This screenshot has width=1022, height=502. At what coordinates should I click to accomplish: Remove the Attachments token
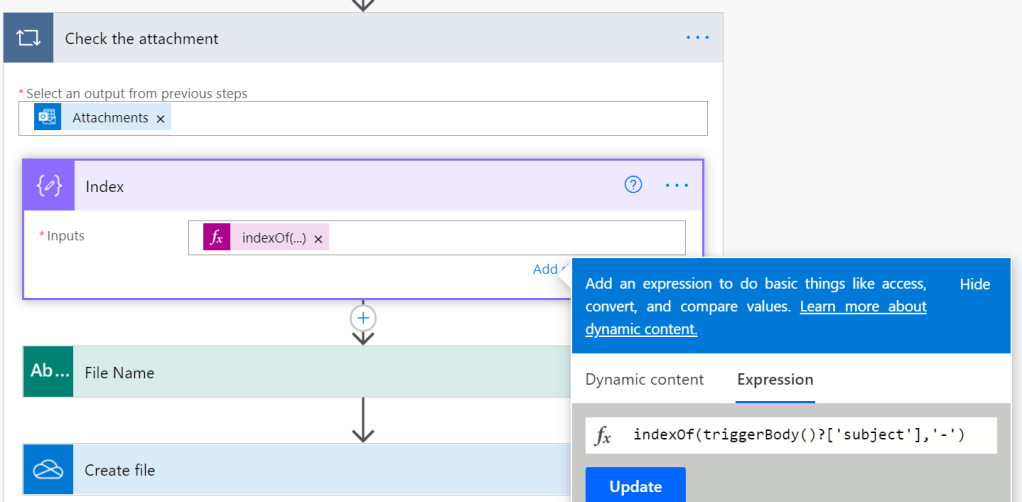(160, 118)
